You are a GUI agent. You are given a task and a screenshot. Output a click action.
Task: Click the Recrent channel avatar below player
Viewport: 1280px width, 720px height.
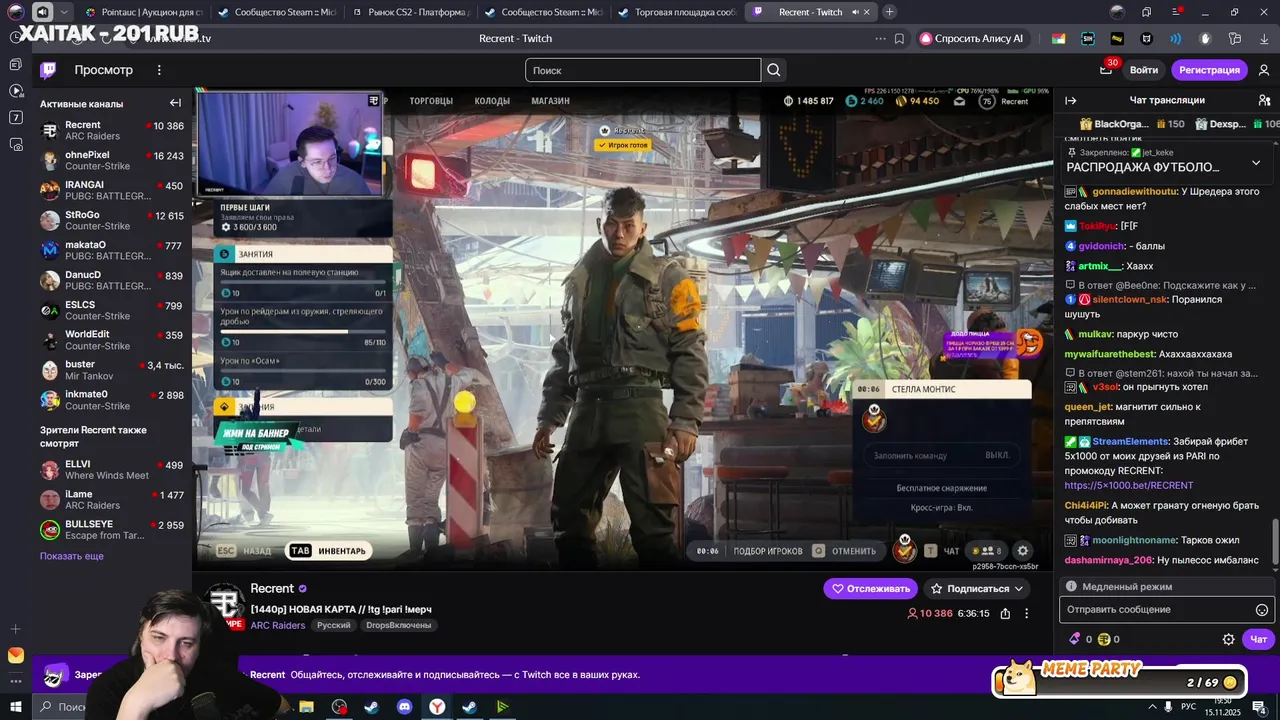click(225, 603)
